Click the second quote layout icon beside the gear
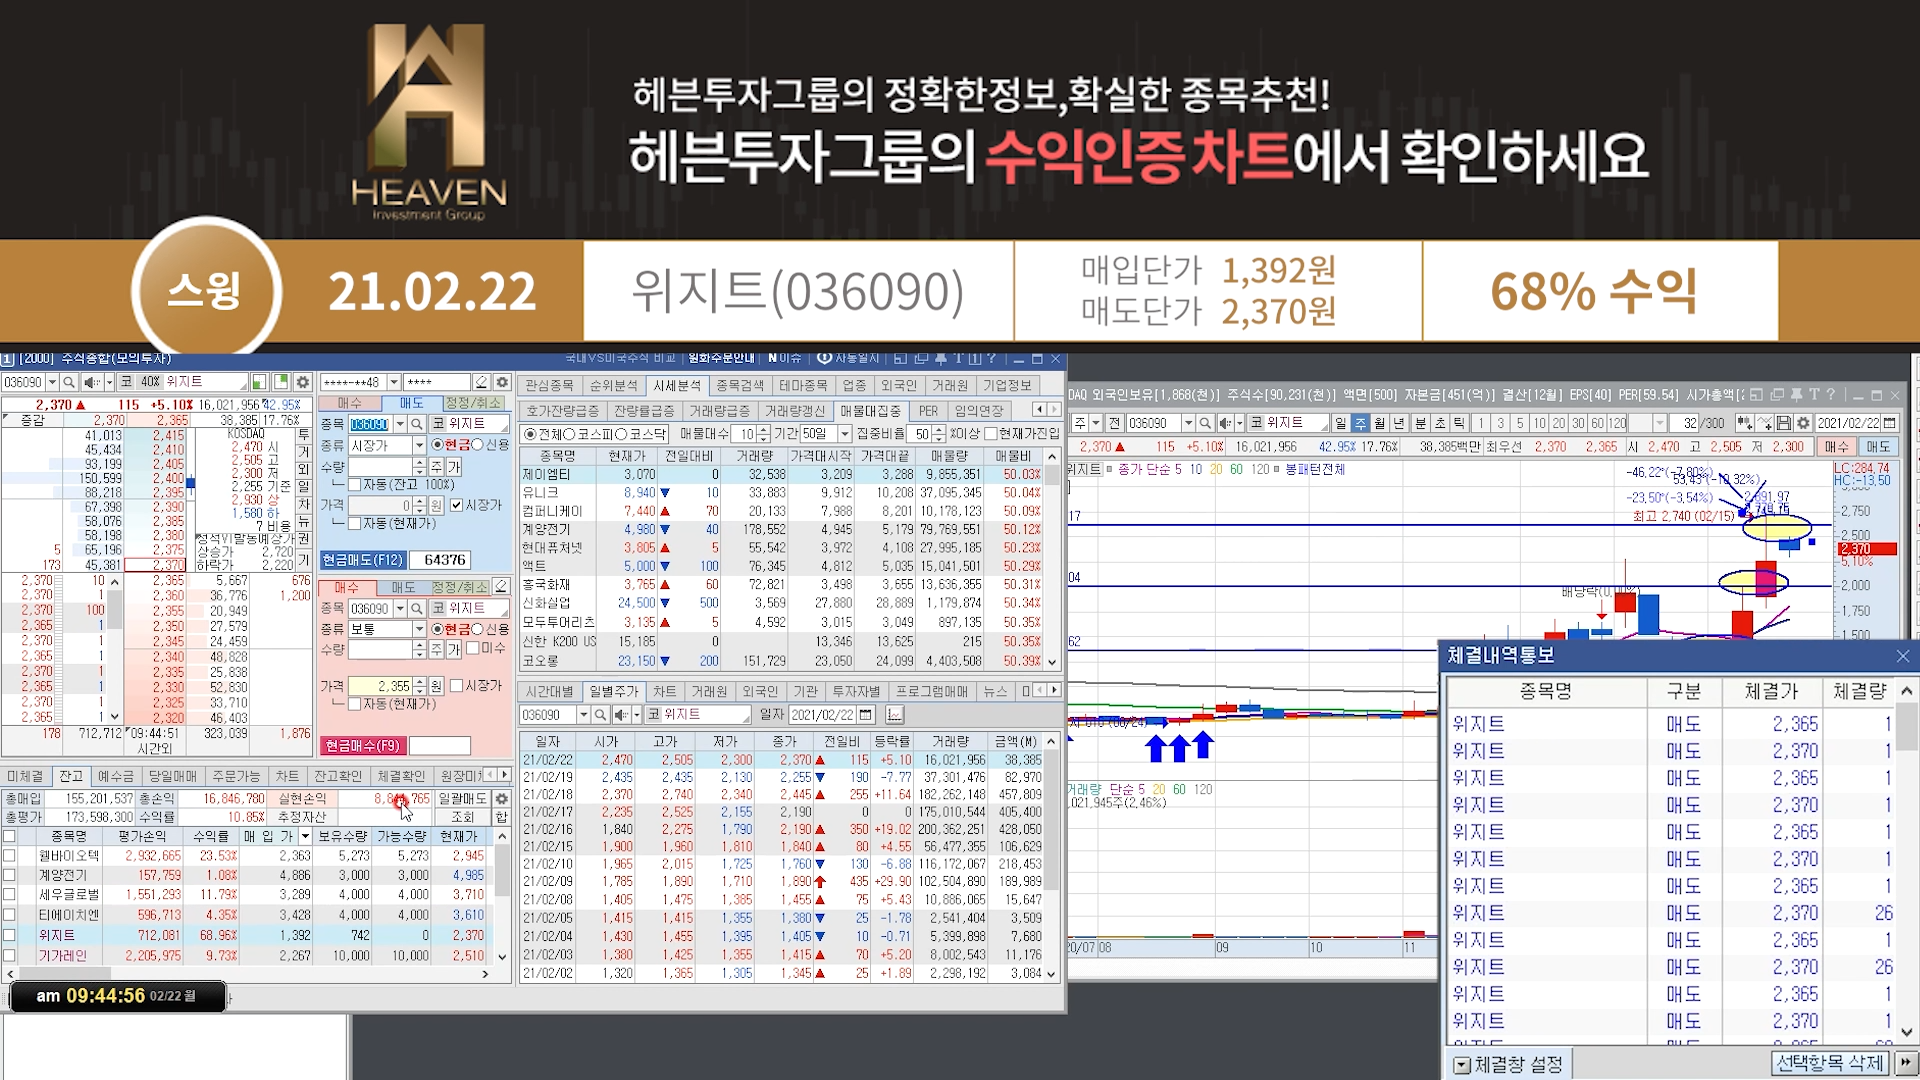Screen dimensions: 1920x1080 282,382
